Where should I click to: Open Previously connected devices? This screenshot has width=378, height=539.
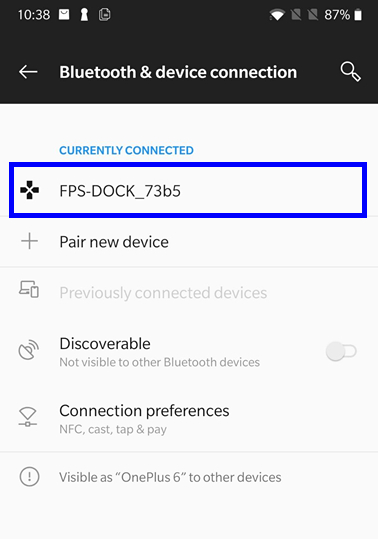[189, 293]
